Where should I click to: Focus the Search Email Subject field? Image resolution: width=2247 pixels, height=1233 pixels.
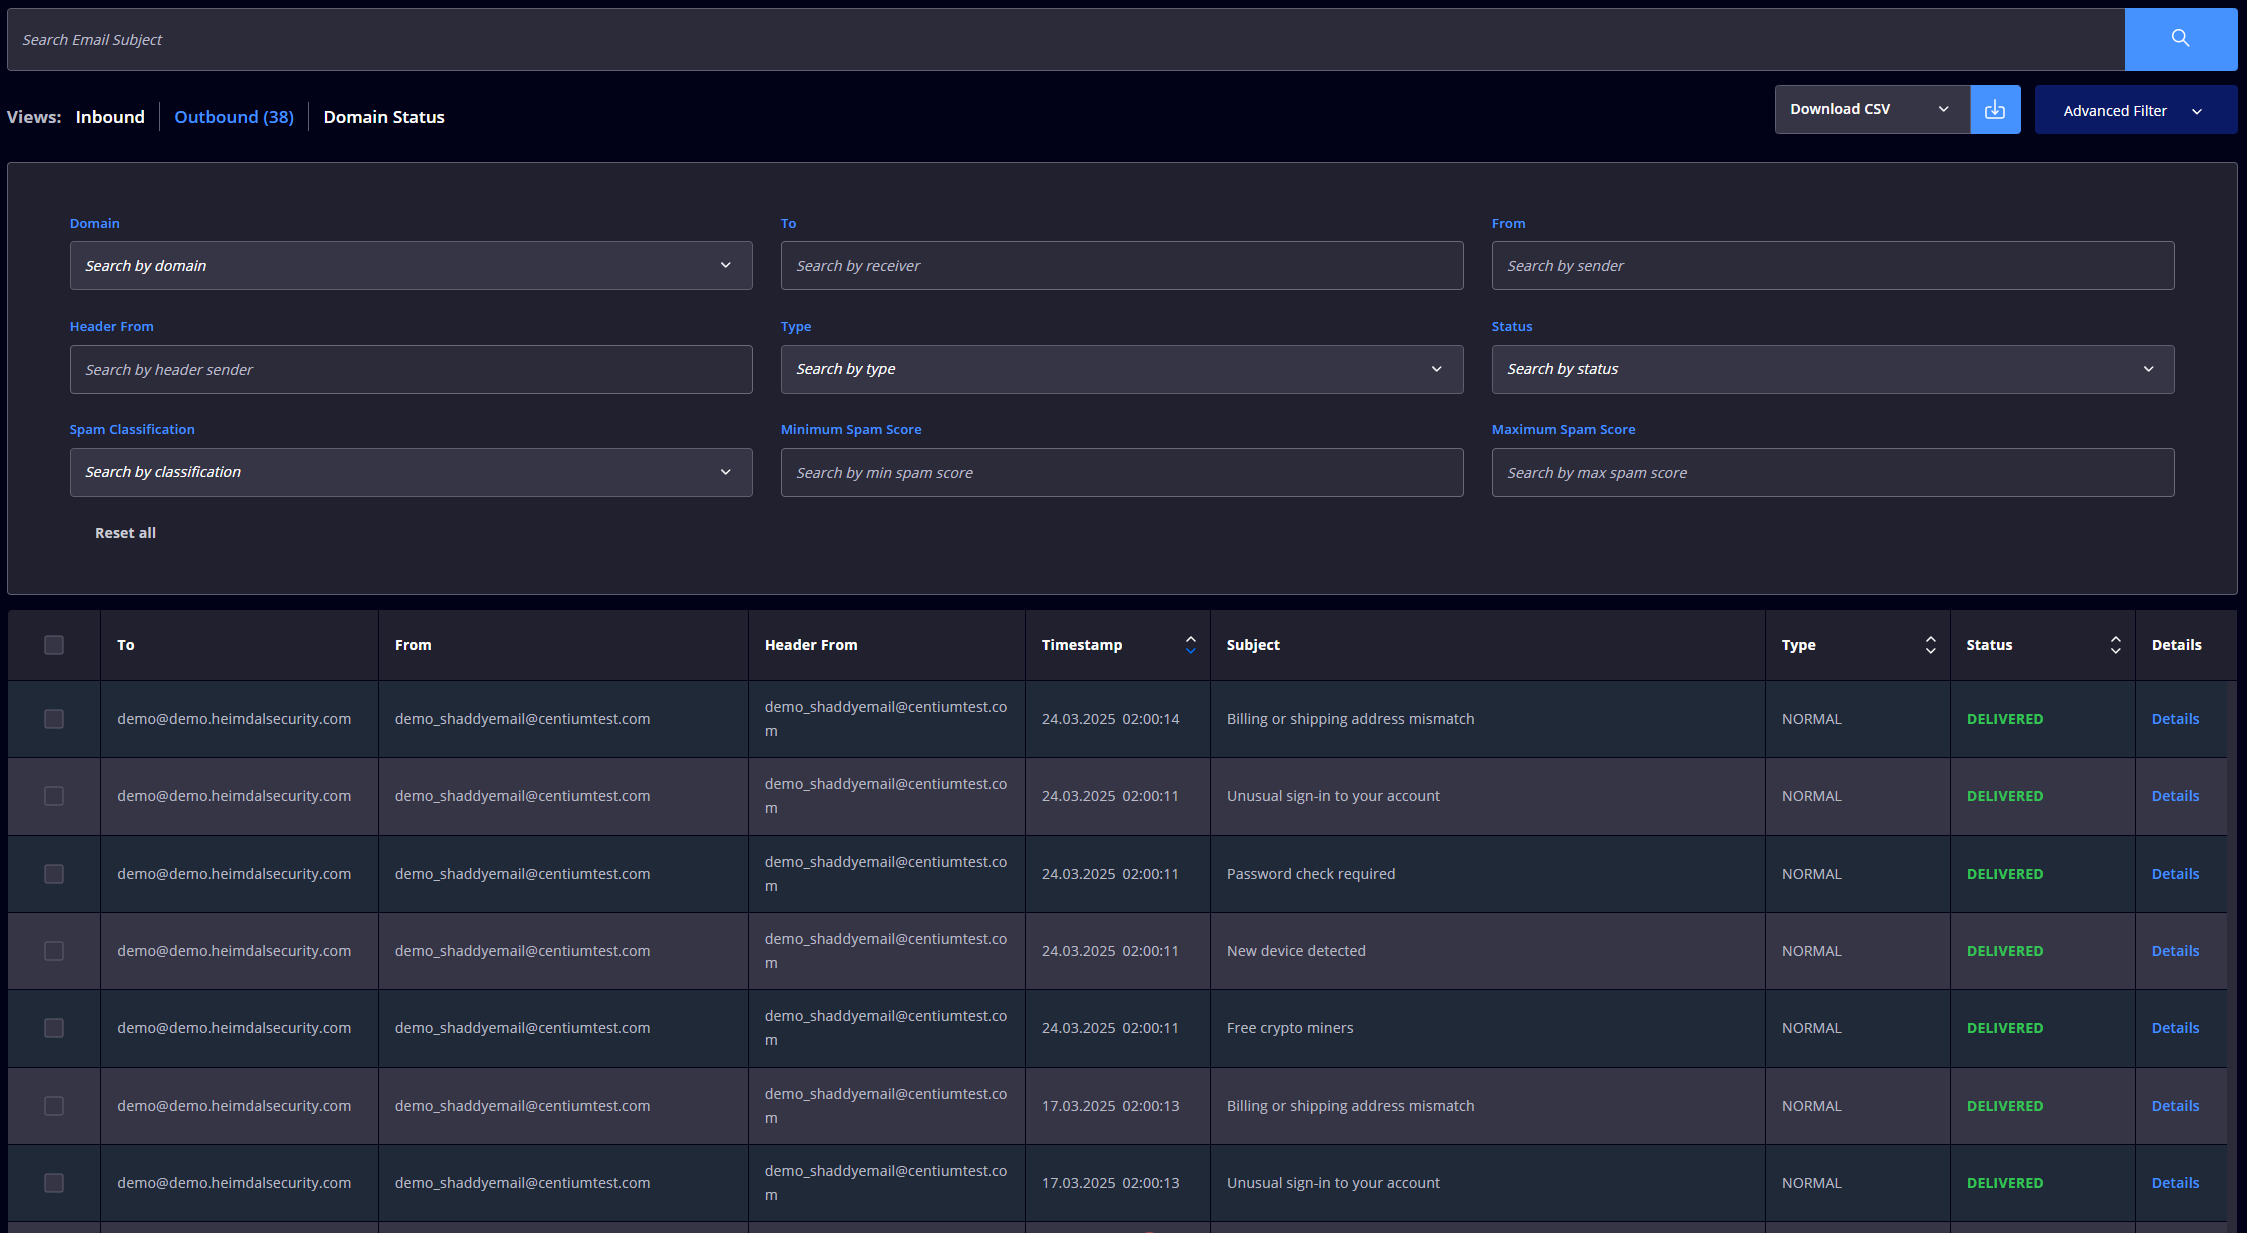coord(1066,40)
